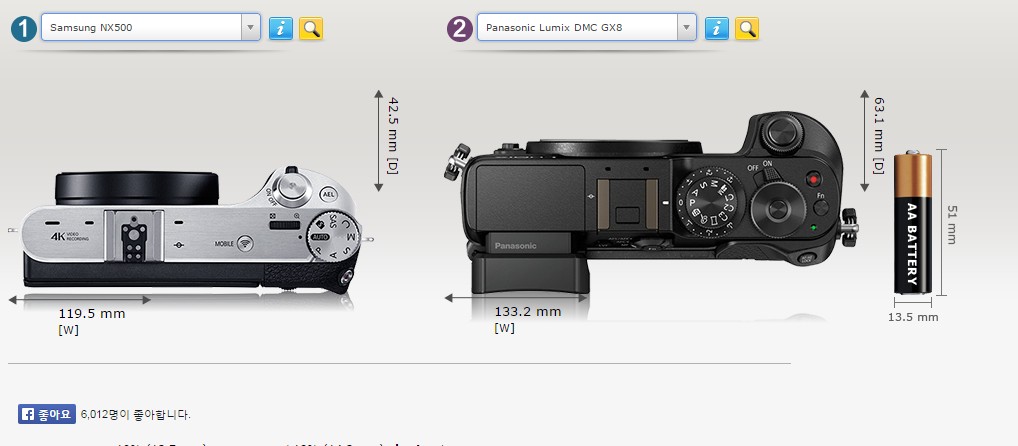Click the AA battery reference image

[x=912, y=223]
